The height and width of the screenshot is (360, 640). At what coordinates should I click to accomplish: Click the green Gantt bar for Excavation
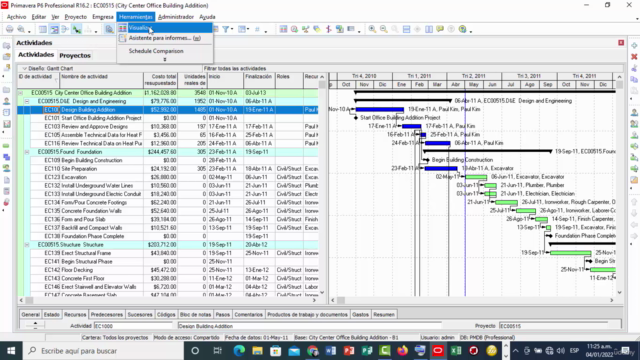[476, 177]
